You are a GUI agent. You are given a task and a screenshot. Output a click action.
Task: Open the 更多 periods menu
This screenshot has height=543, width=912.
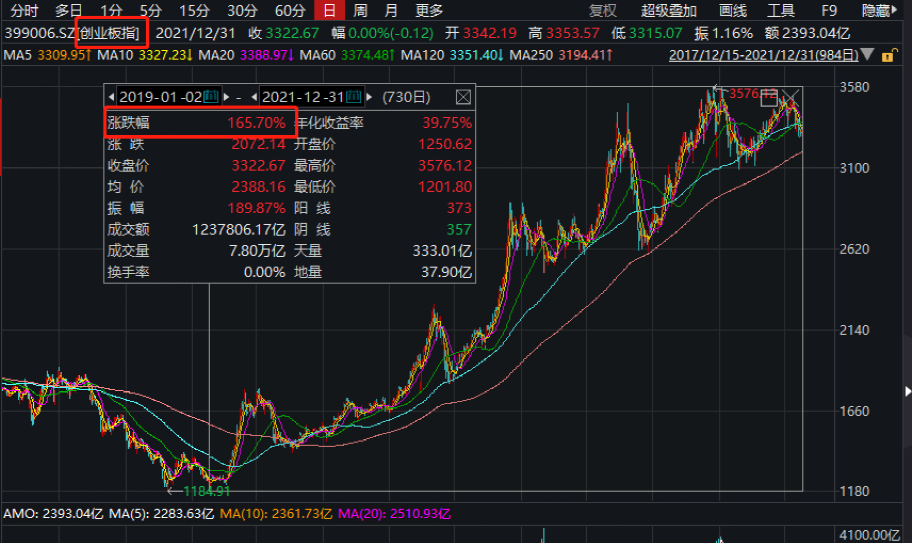429,10
